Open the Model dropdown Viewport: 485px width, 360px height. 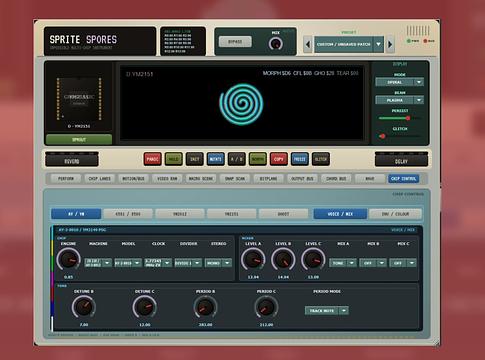128,263
